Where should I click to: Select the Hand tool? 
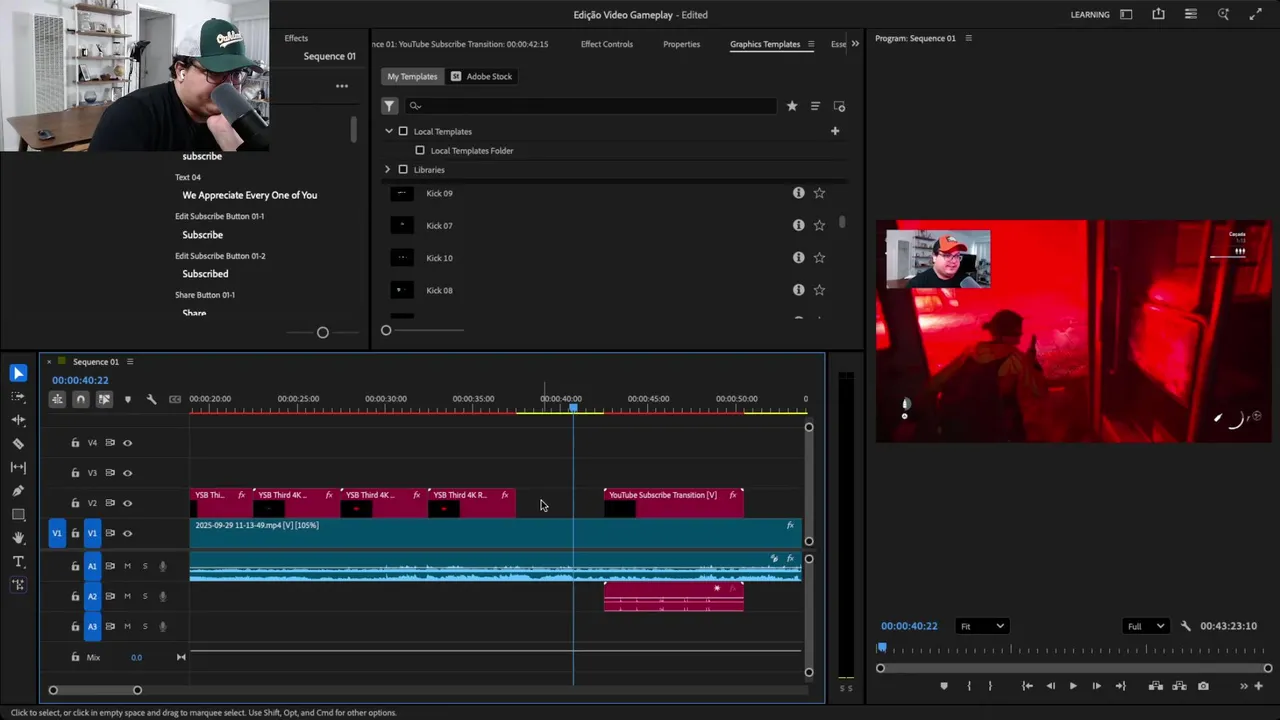[18, 538]
